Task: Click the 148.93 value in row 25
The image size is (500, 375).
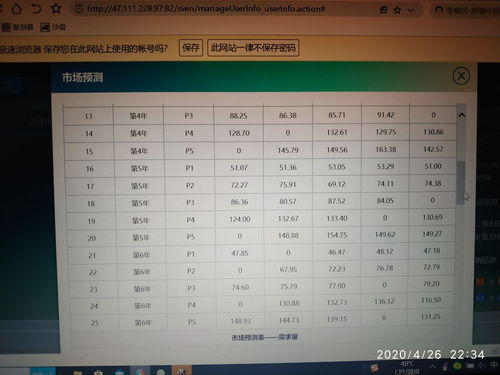Action: coord(240,321)
